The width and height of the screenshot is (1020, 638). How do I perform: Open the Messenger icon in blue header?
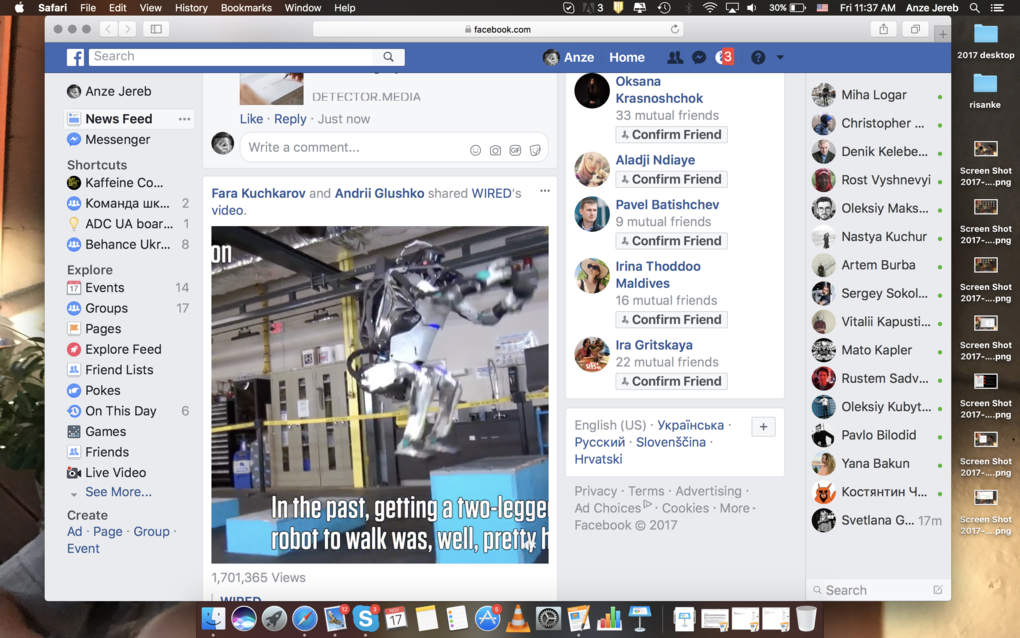pyautogui.click(x=699, y=57)
